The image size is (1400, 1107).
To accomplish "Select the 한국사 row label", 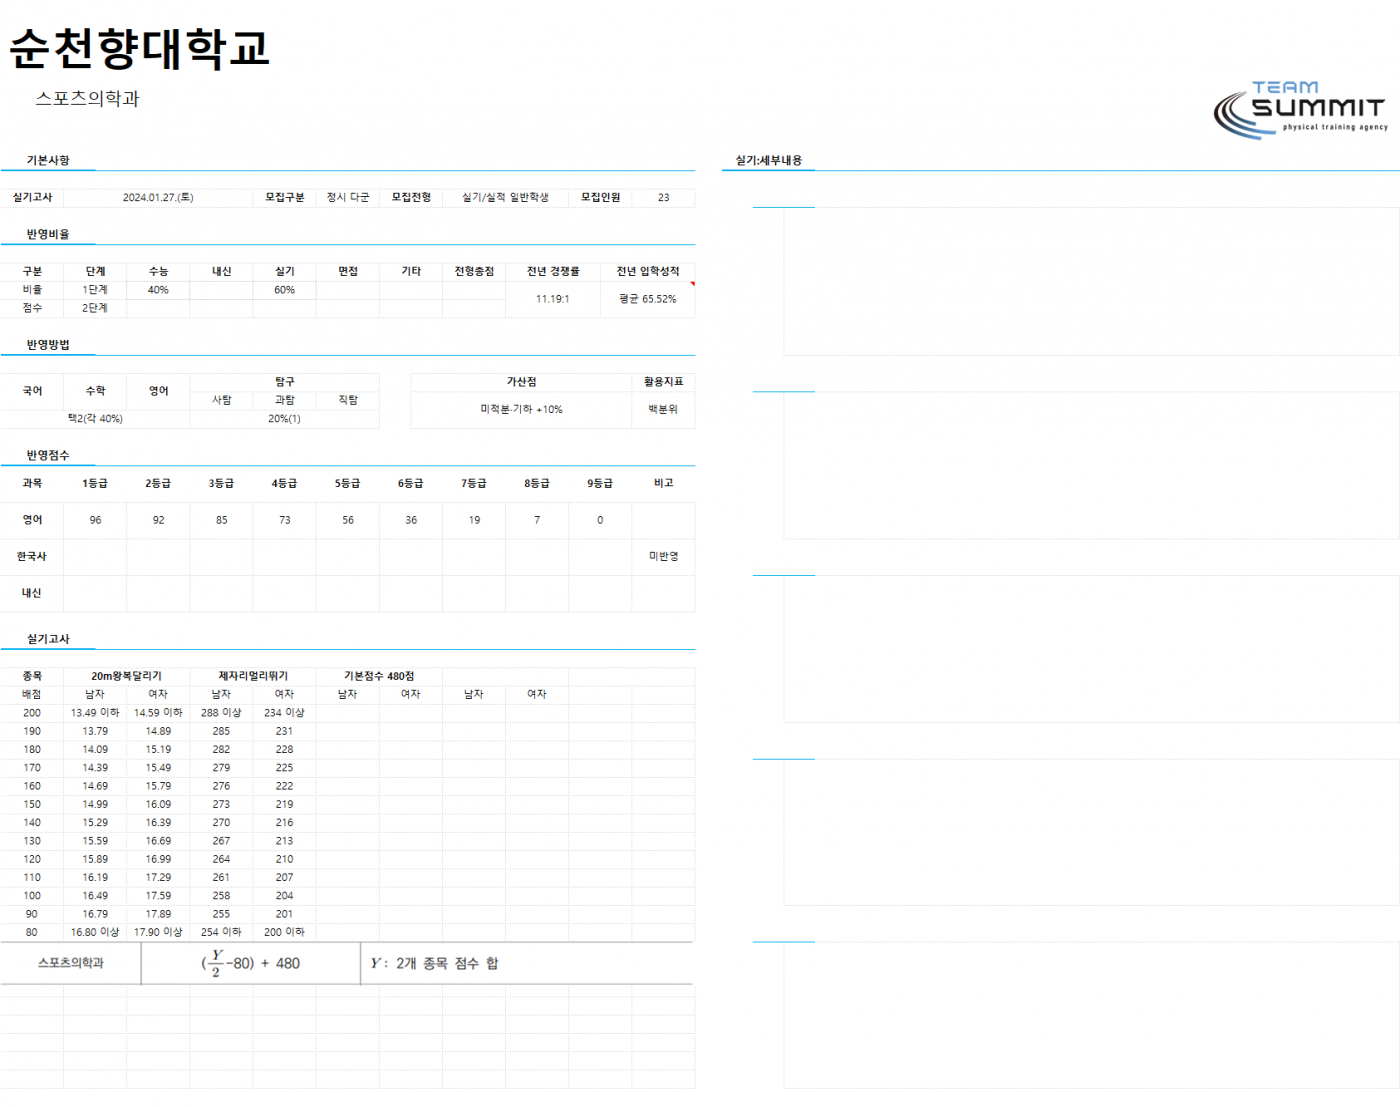I will (32, 556).
